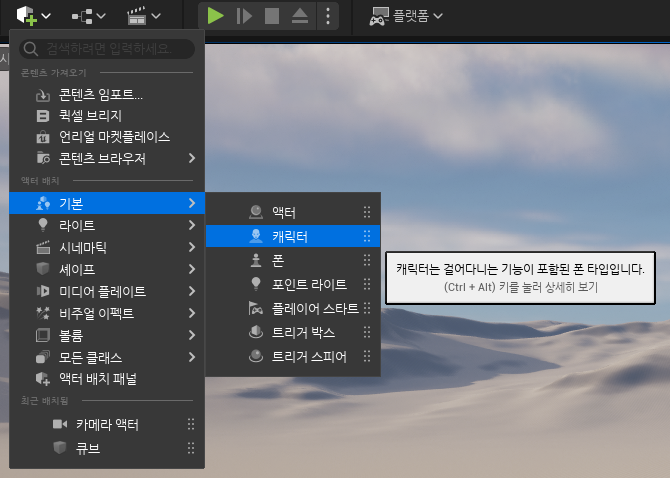Click the 시네마틱 clapperboard icon
Viewport: 670px width, 478px height.
click(x=43, y=247)
